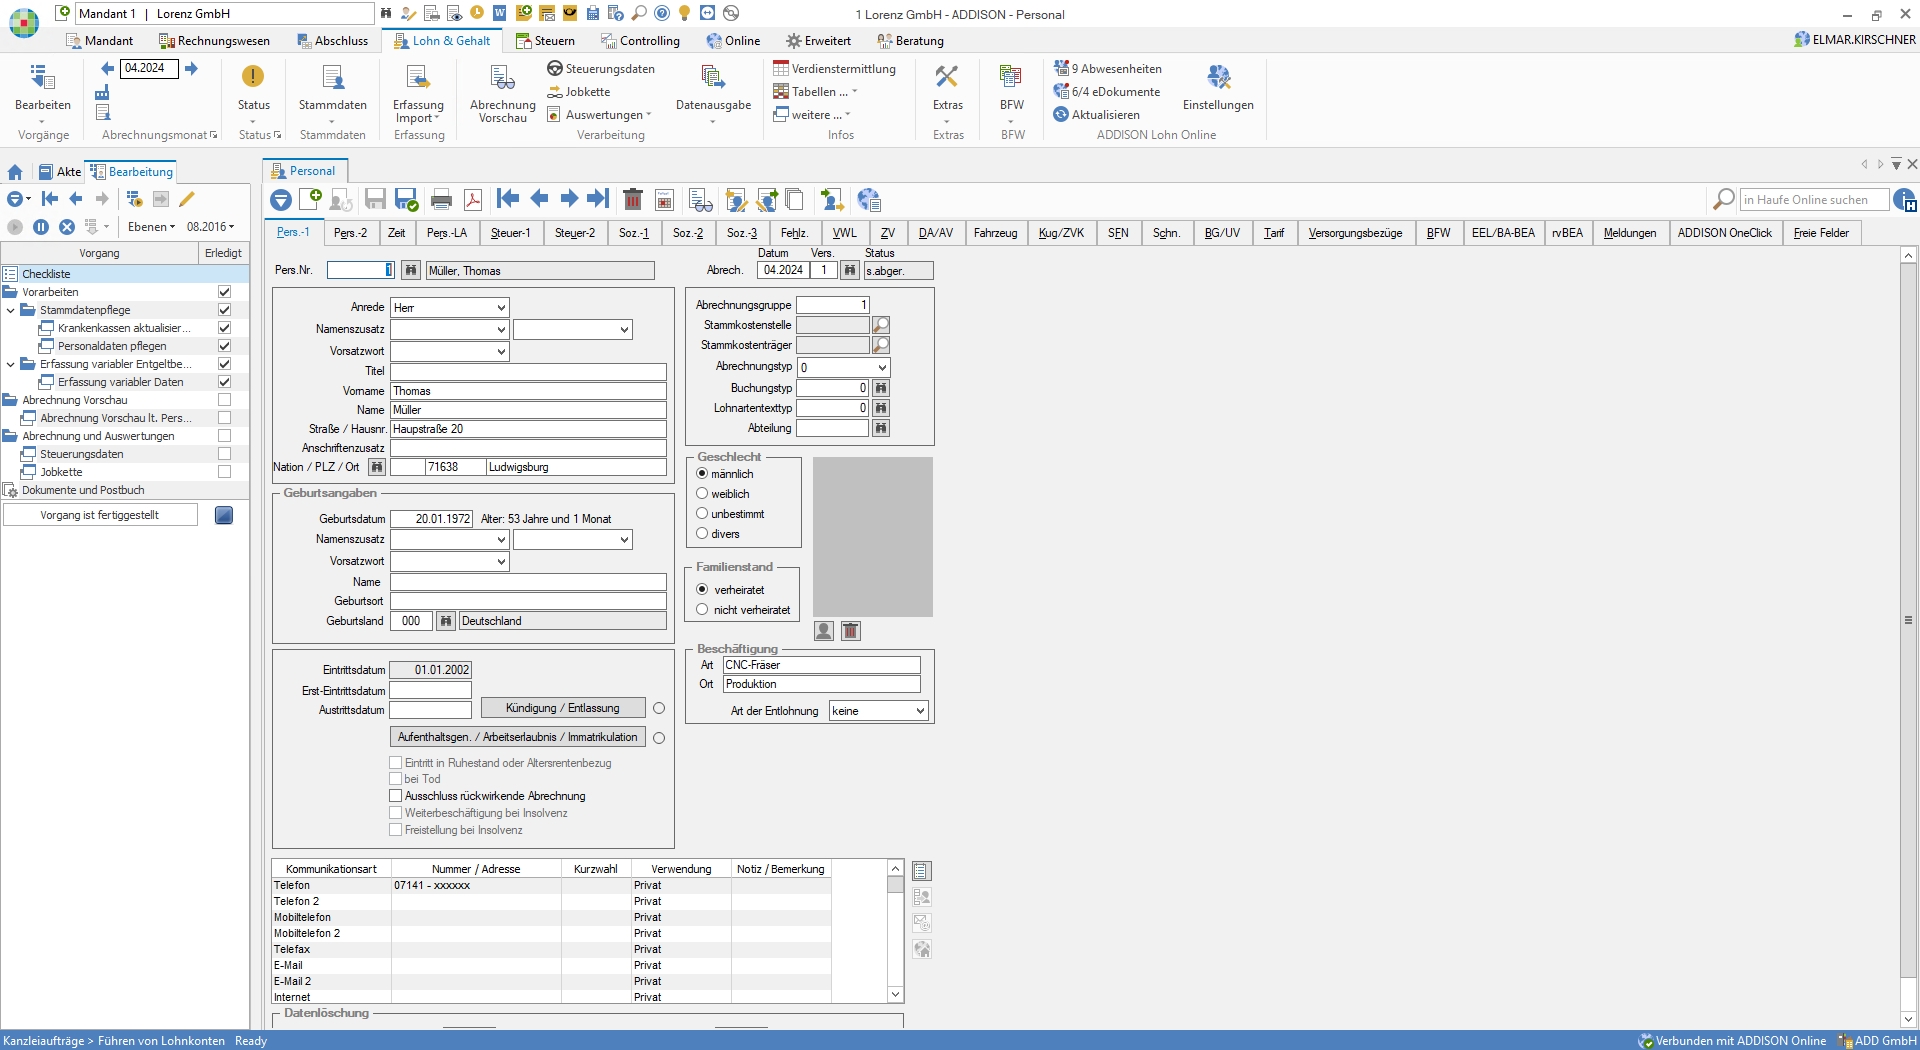Screen dimensions: 1920x1050
Task: Jump to the last employee record
Action: [x=598, y=199]
